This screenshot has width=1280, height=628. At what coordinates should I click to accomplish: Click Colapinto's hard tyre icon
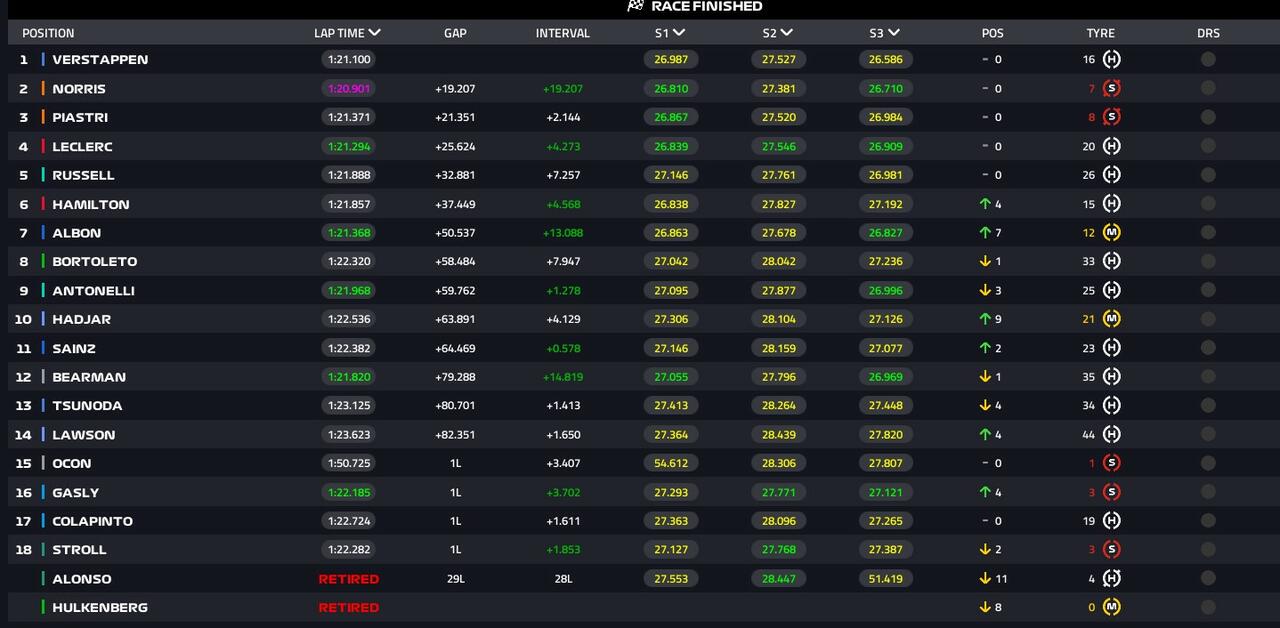pyautogui.click(x=1111, y=521)
